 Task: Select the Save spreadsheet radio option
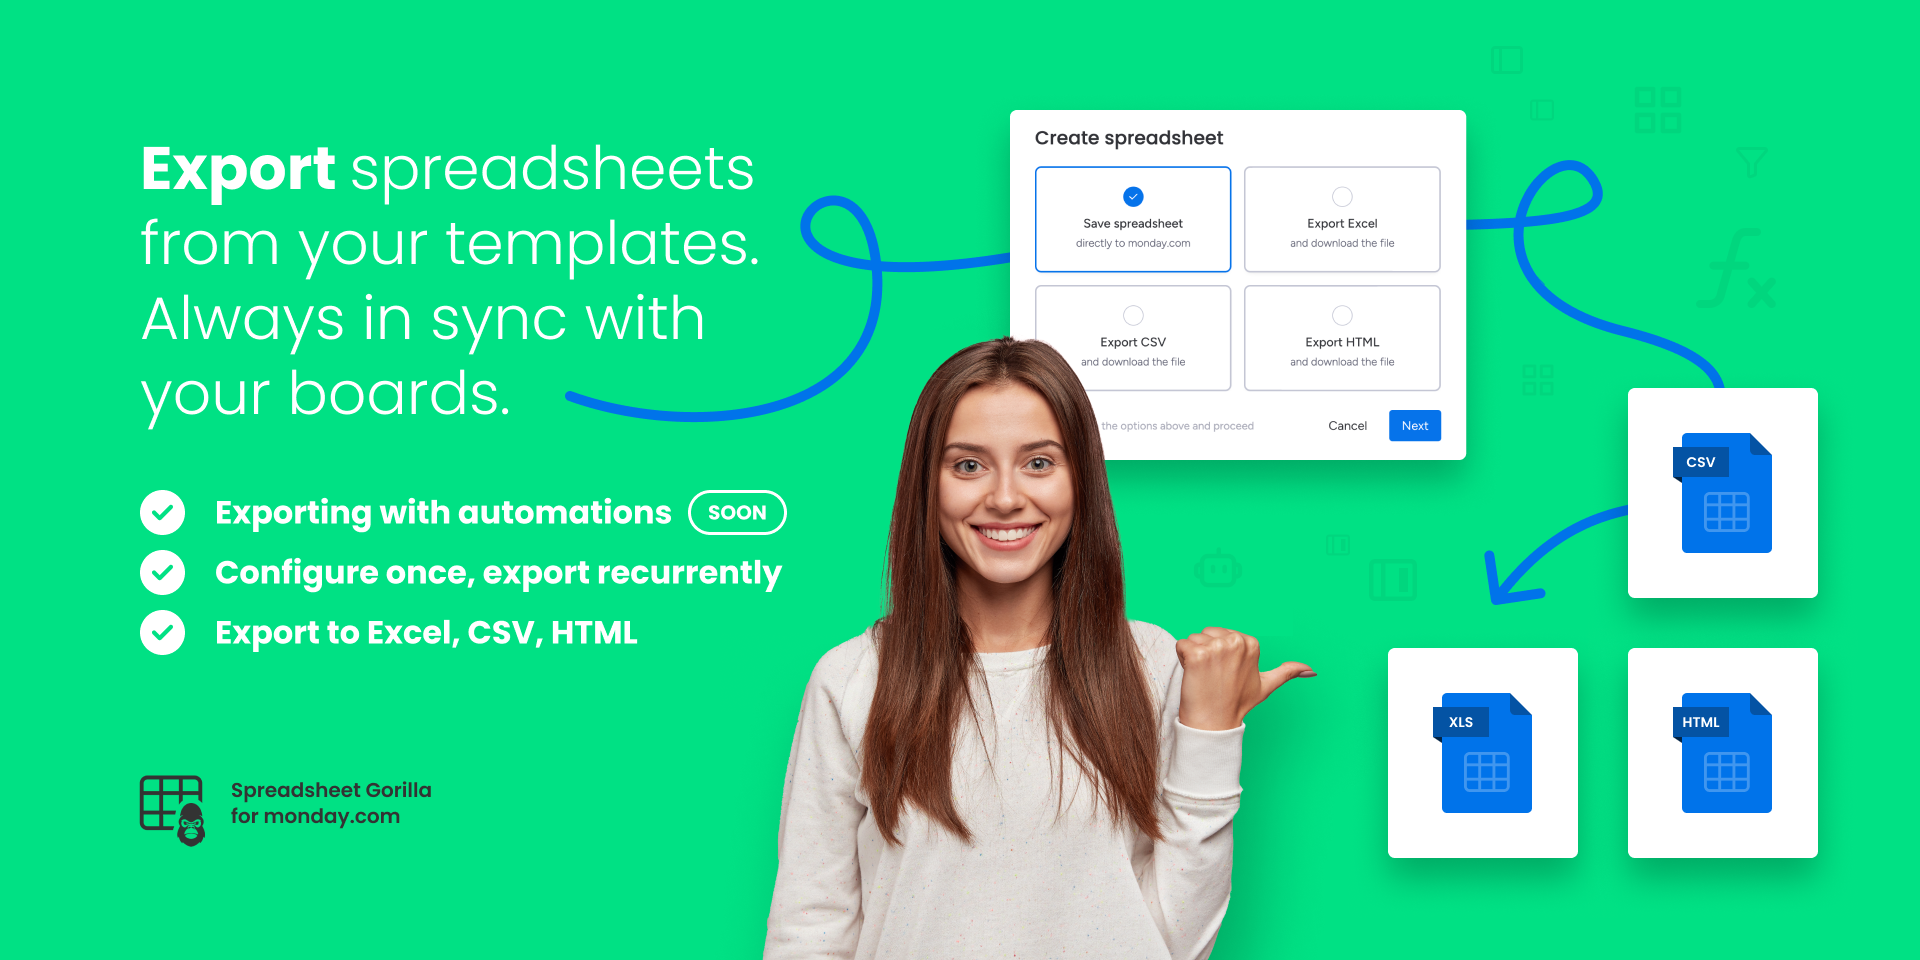tap(1133, 197)
